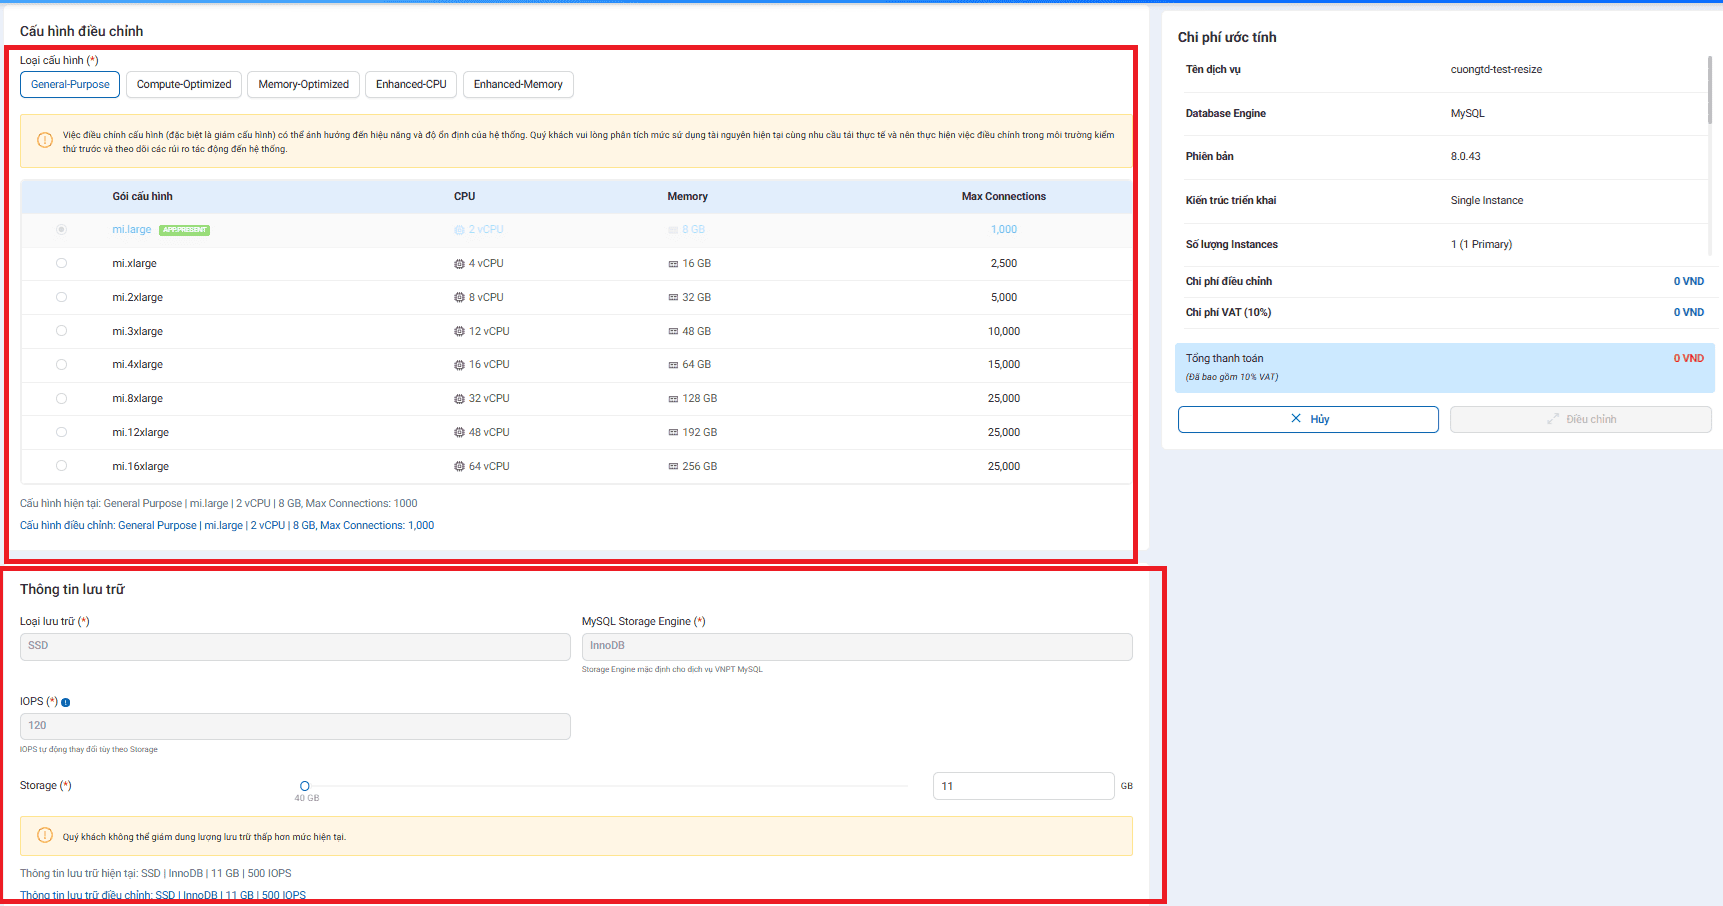Viewport: 1723px width, 906px height.
Task: Click memory icon next to 16 GB
Action: 673,264
